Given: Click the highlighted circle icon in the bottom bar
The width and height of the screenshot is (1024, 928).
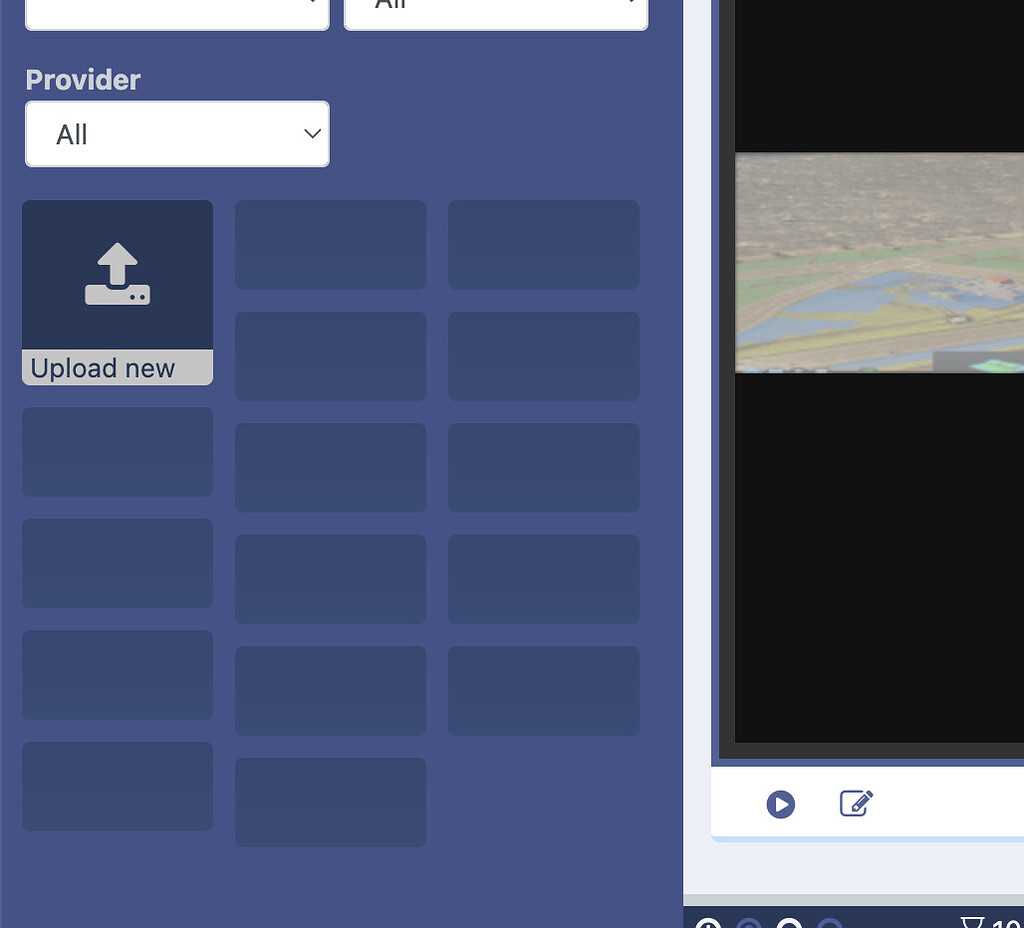Looking at the screenshot, I should pos(748,922).
